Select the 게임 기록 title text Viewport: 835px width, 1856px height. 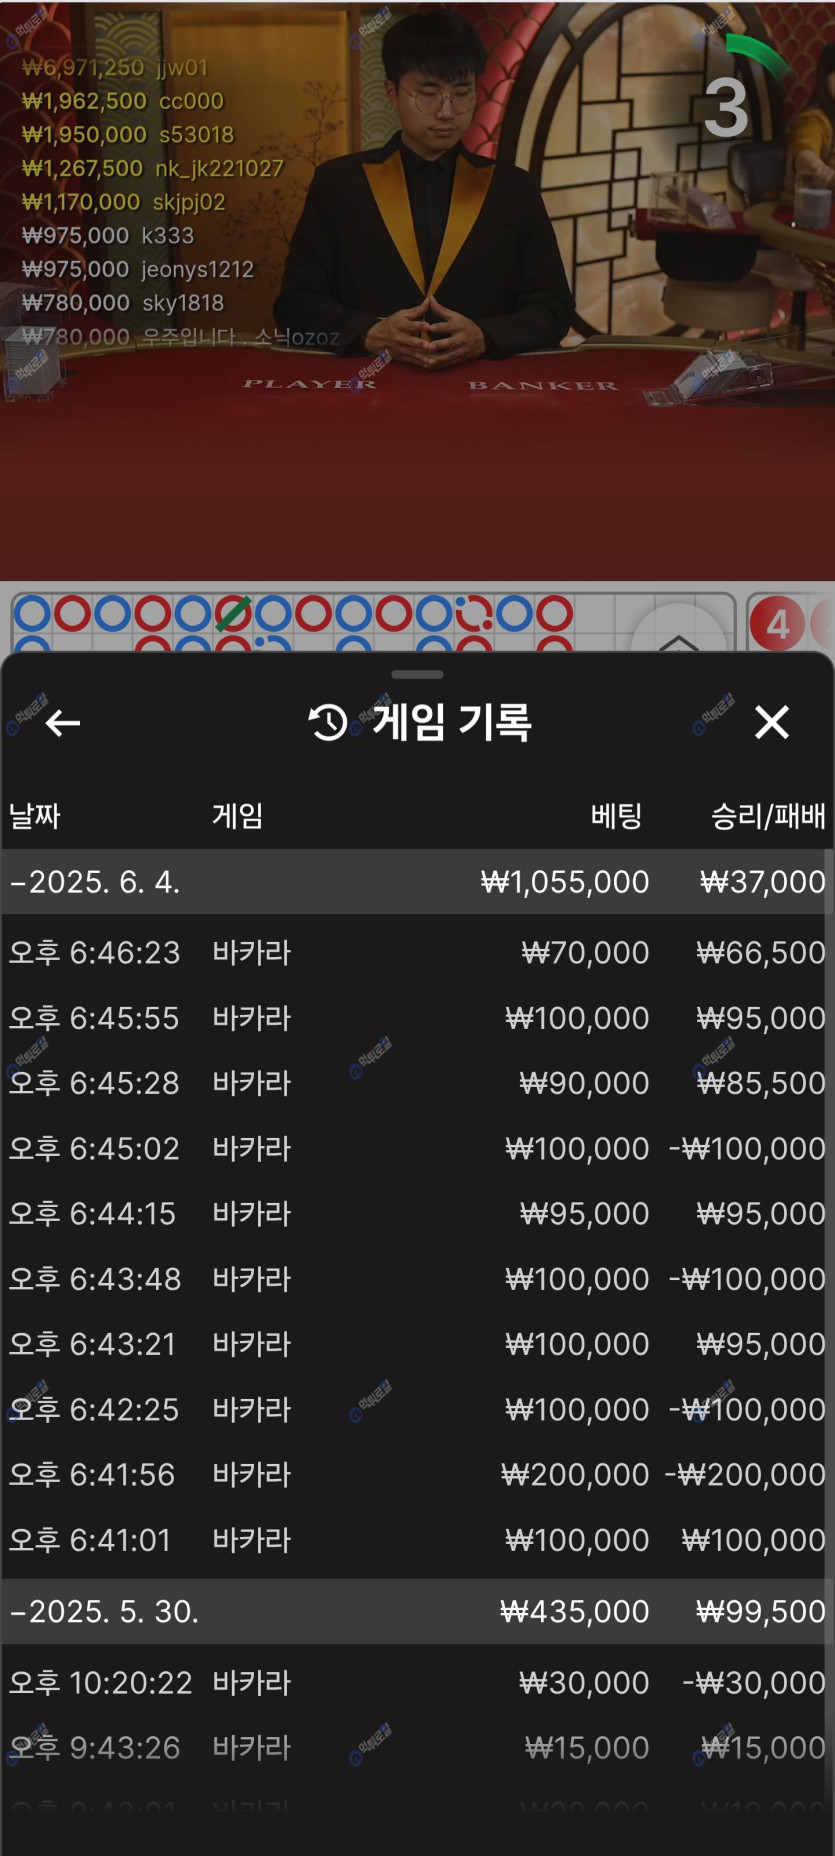452,722
